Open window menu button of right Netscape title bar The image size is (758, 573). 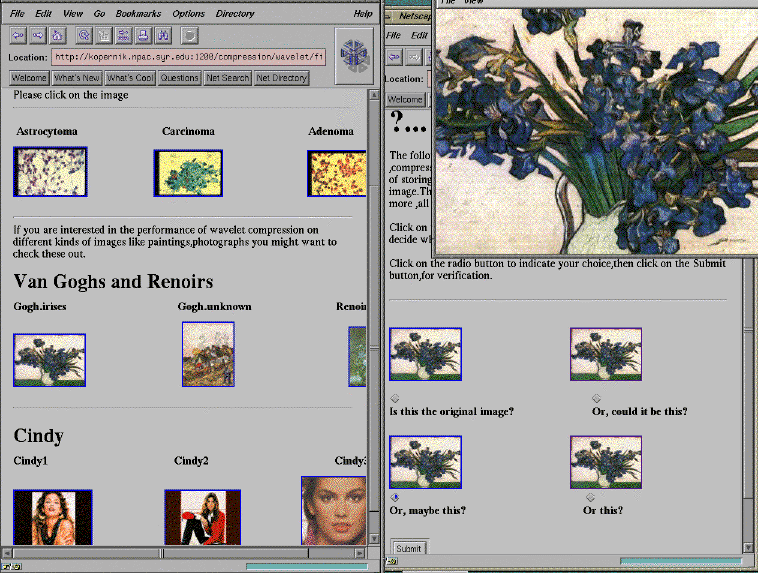pyautogui.click(x=388, y=16)
